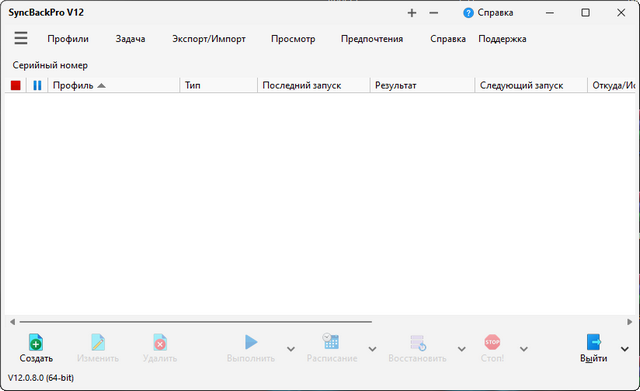The height and width of the screenshot is (391, 640).
Task: Click the Восстановить restore icon
Action: (418, 342)
